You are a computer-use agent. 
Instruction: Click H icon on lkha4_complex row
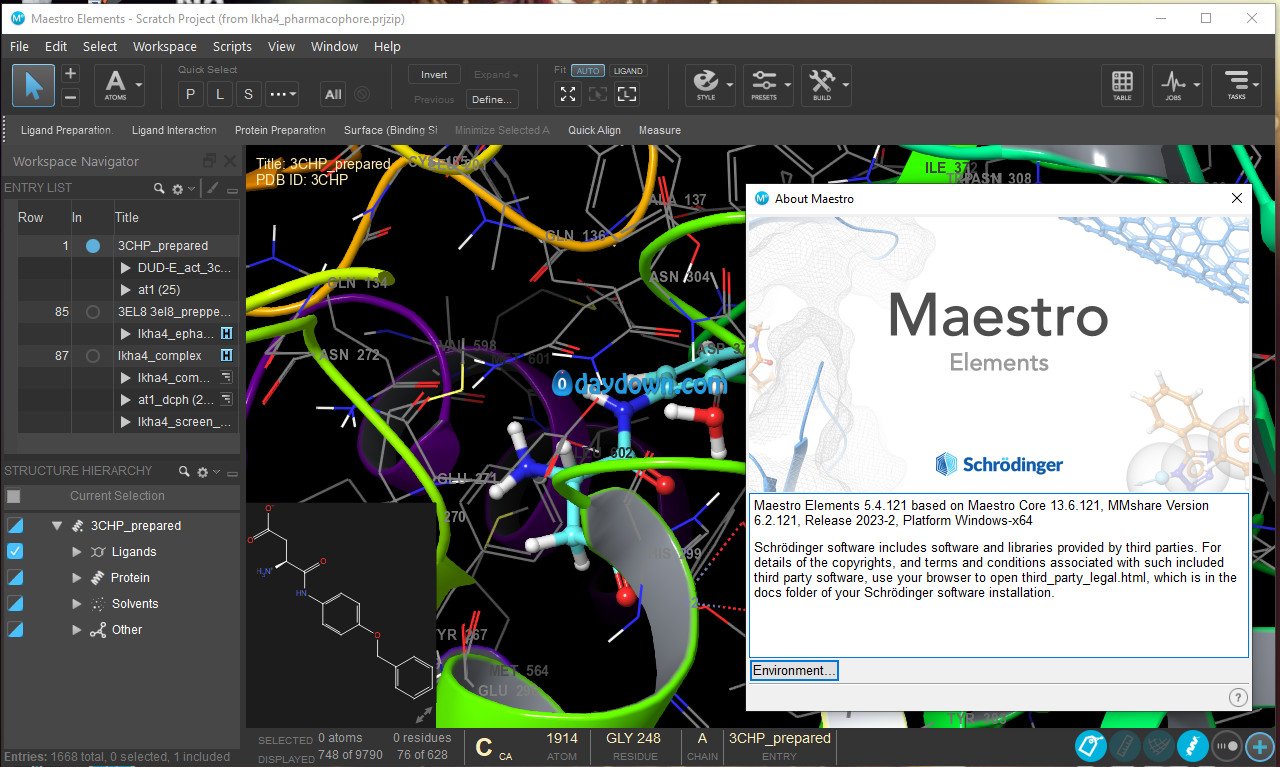pos(226,356)
